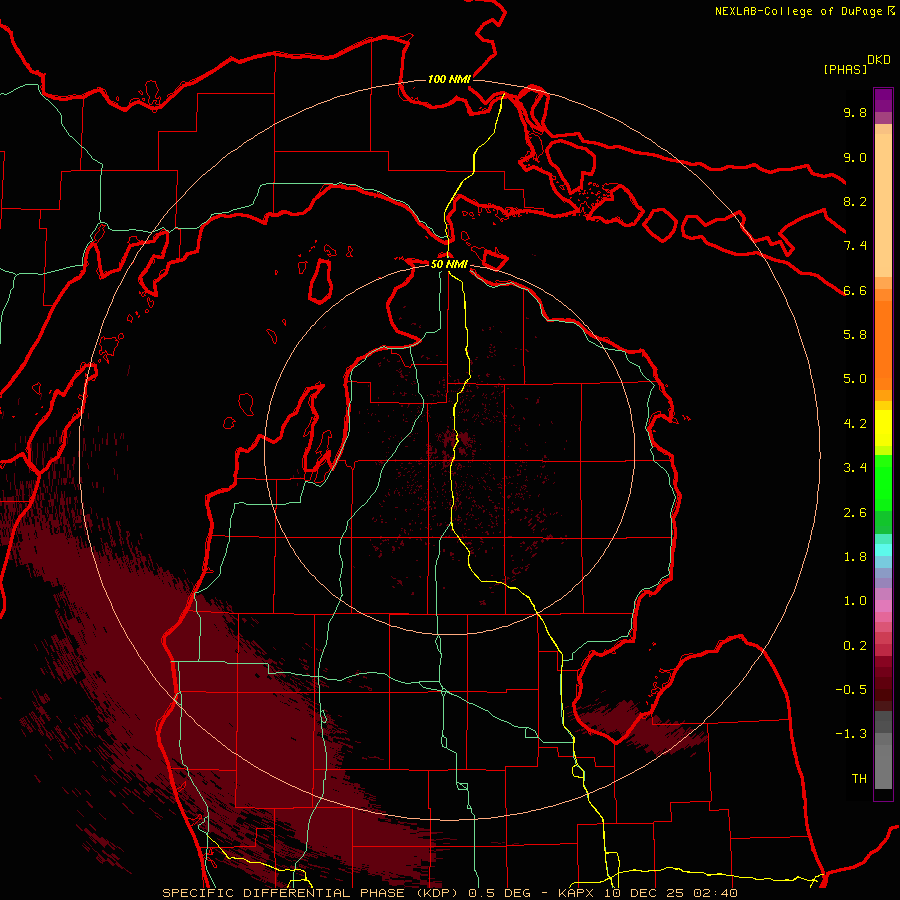Select the -1.3 scale value
Screen dimensions: 900x900
pos(851,734)
